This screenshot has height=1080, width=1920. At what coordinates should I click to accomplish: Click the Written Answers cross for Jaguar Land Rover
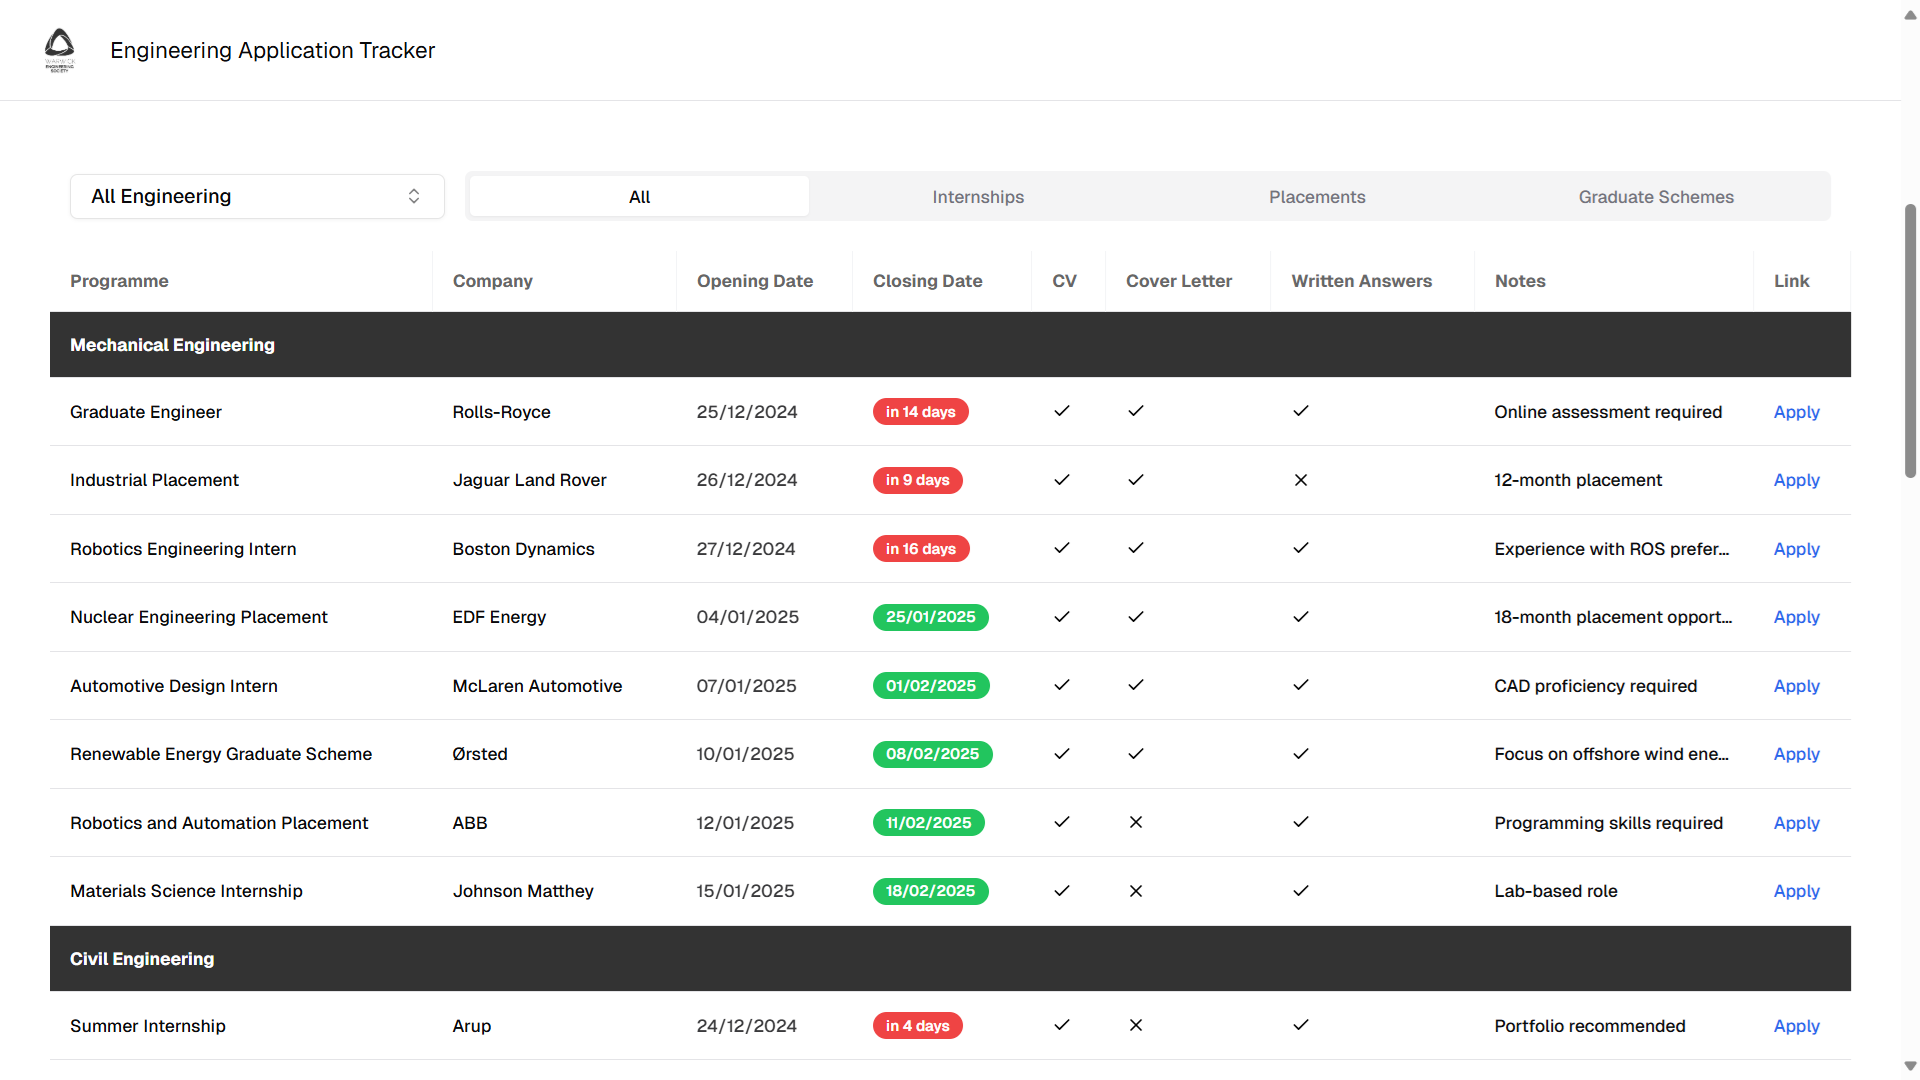click(1301, 480)
